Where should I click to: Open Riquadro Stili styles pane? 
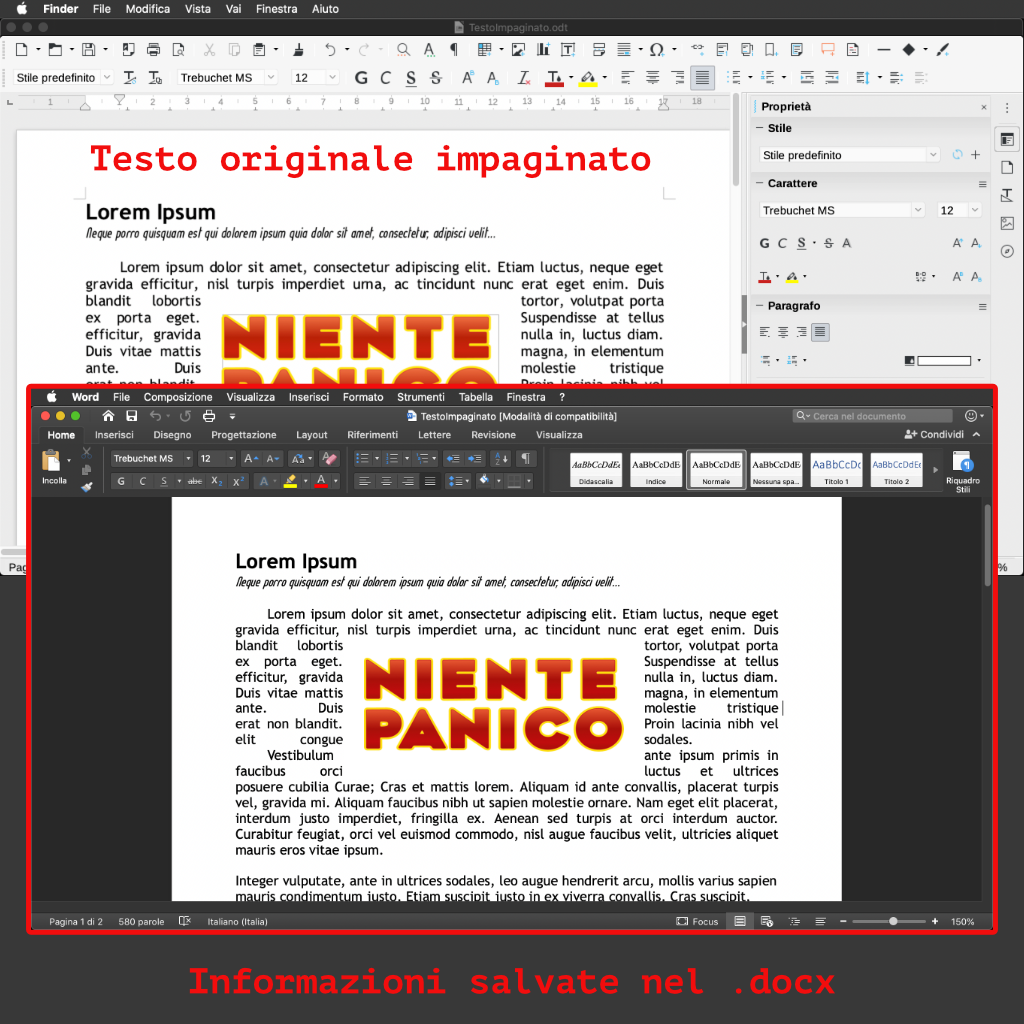962,470
